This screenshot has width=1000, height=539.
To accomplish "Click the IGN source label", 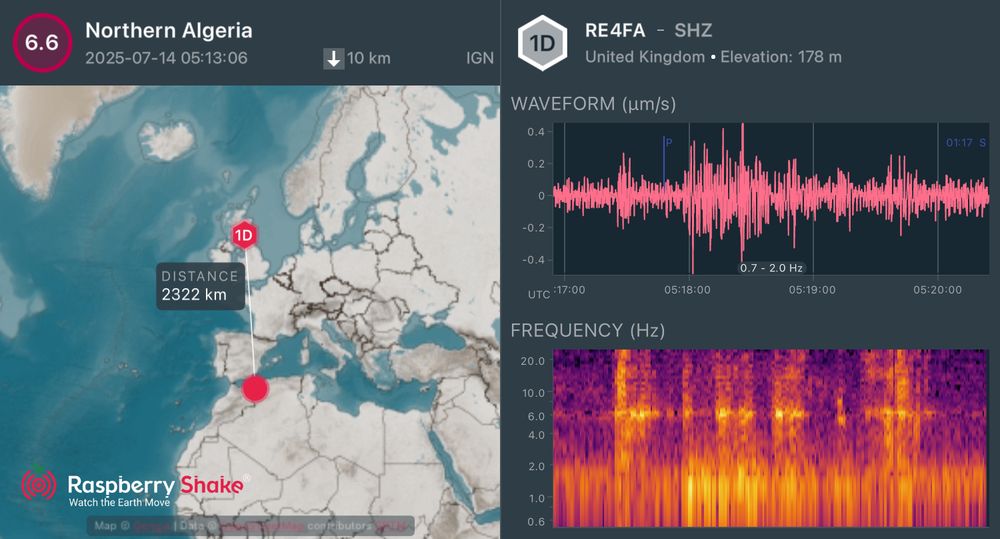I will click(x=480, y=58).
